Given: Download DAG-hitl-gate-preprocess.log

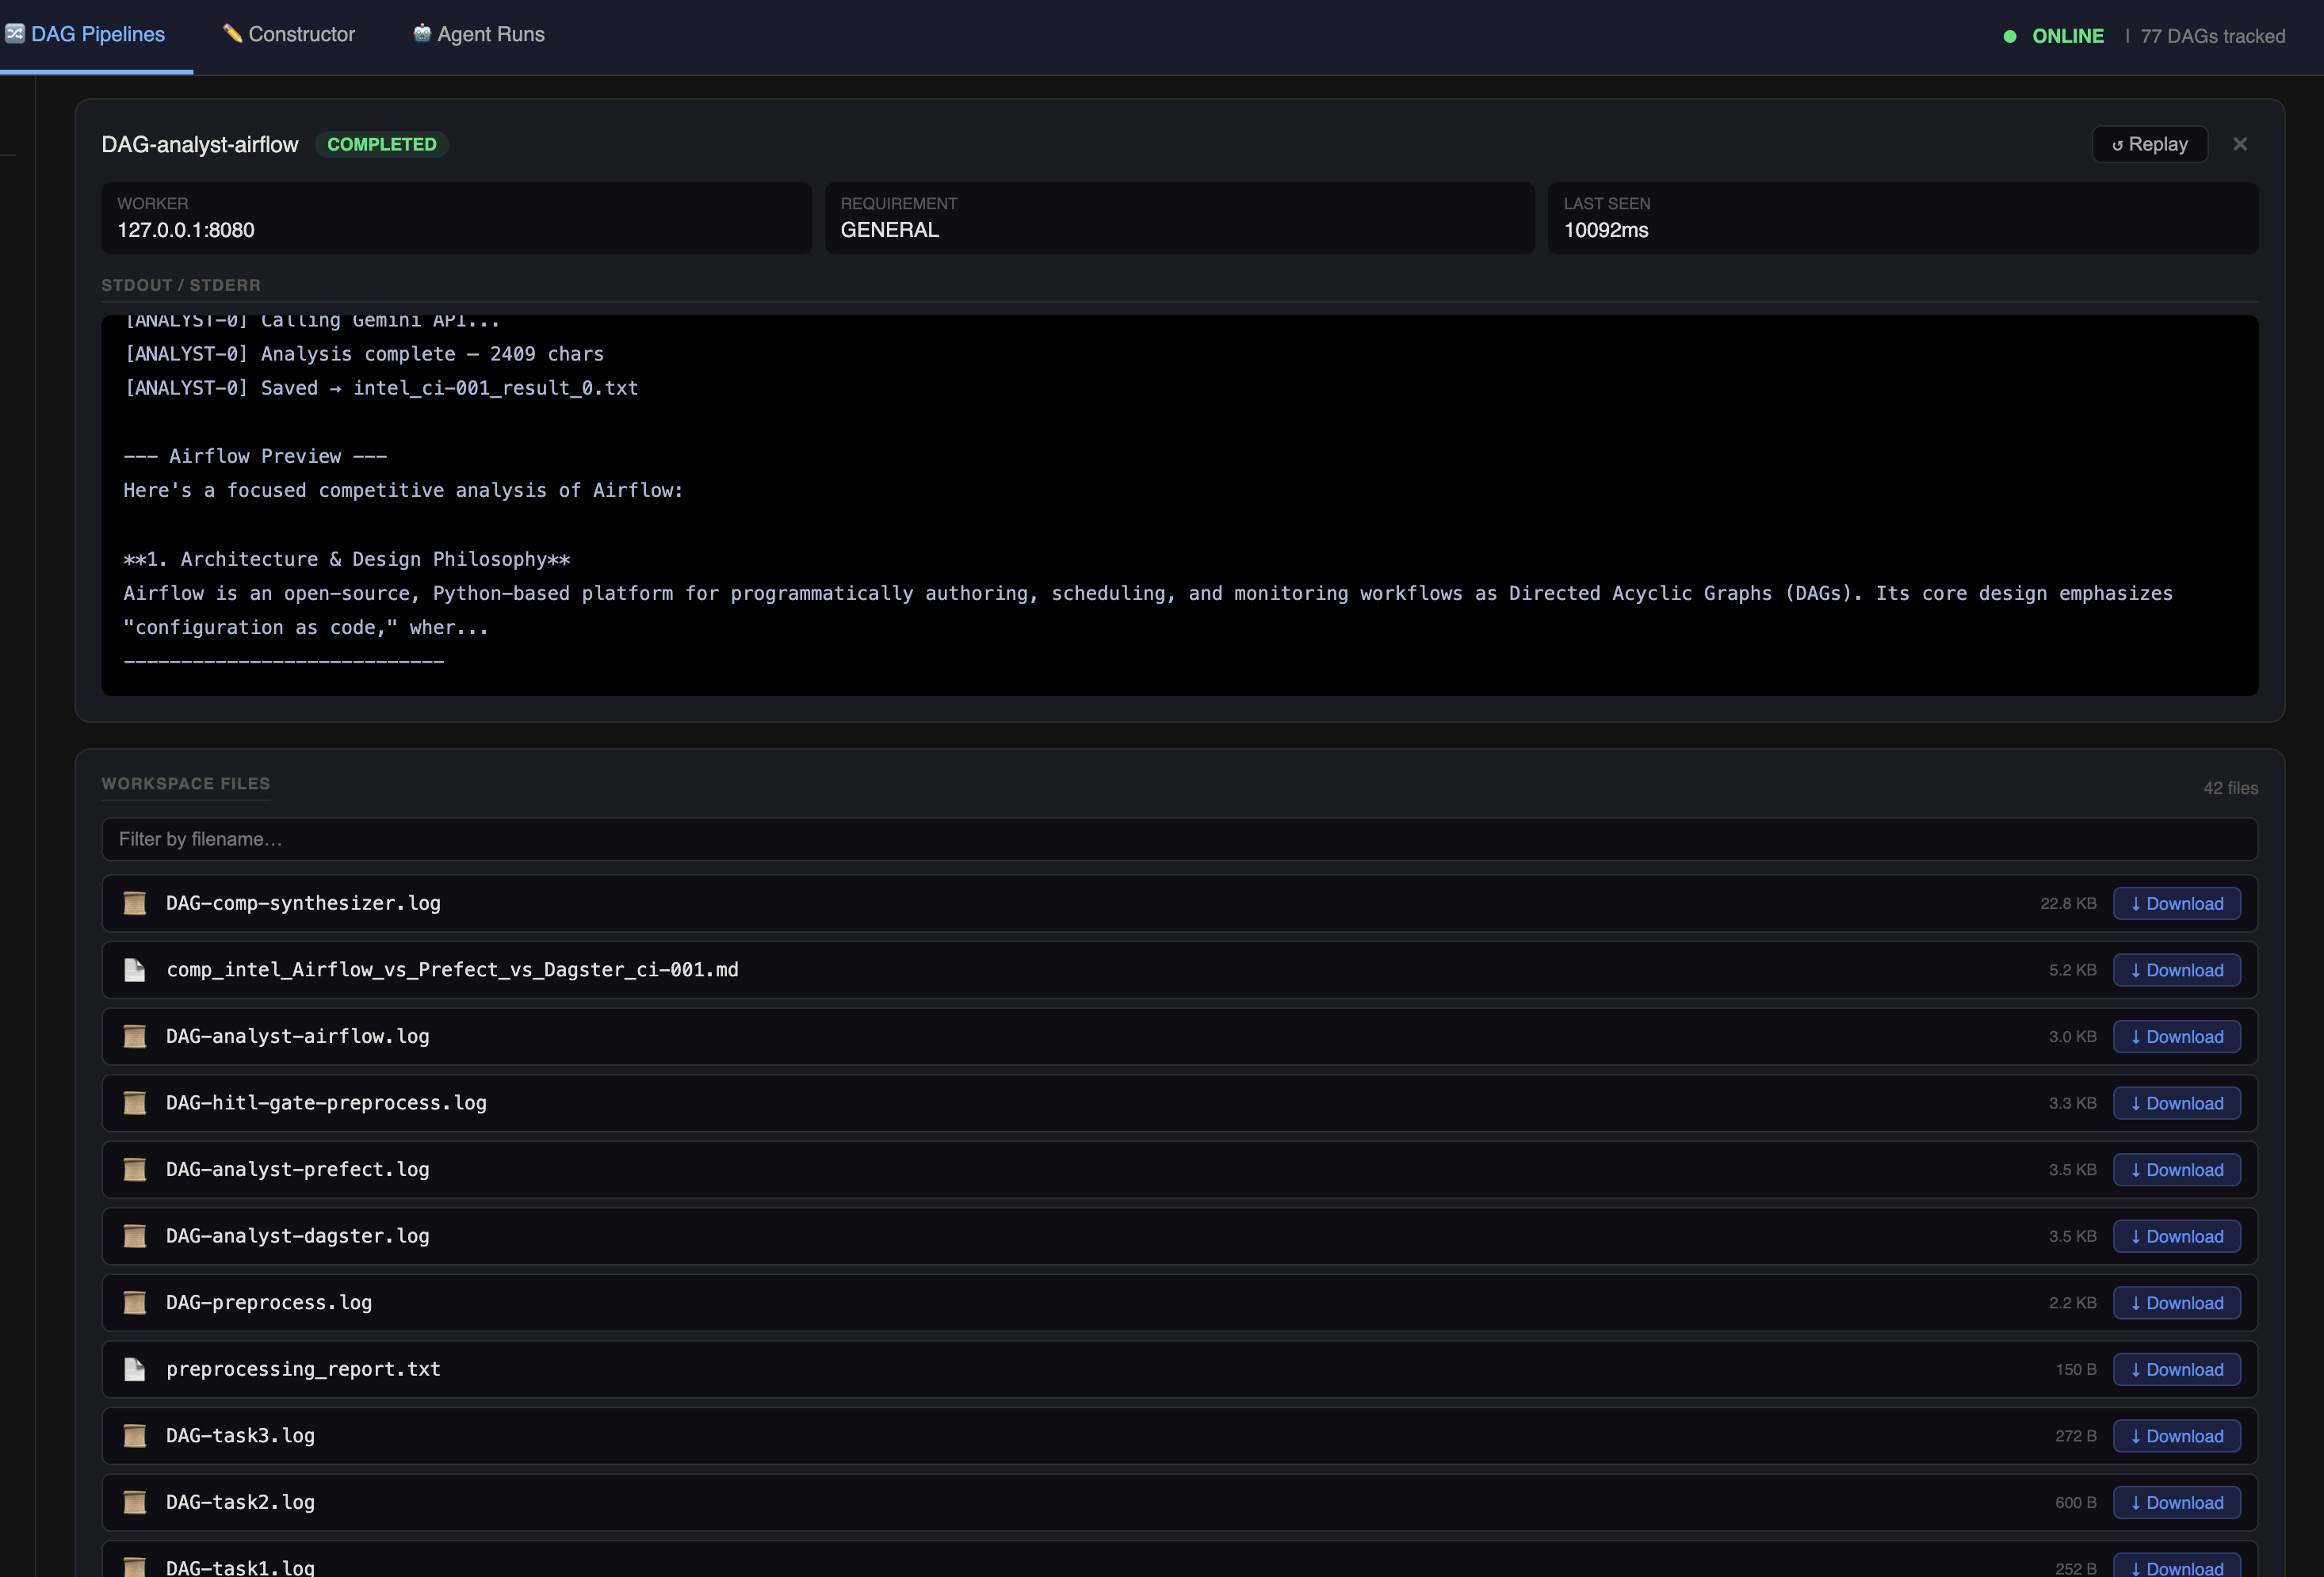Looking at the screenshot, I should [2176, 1103].
